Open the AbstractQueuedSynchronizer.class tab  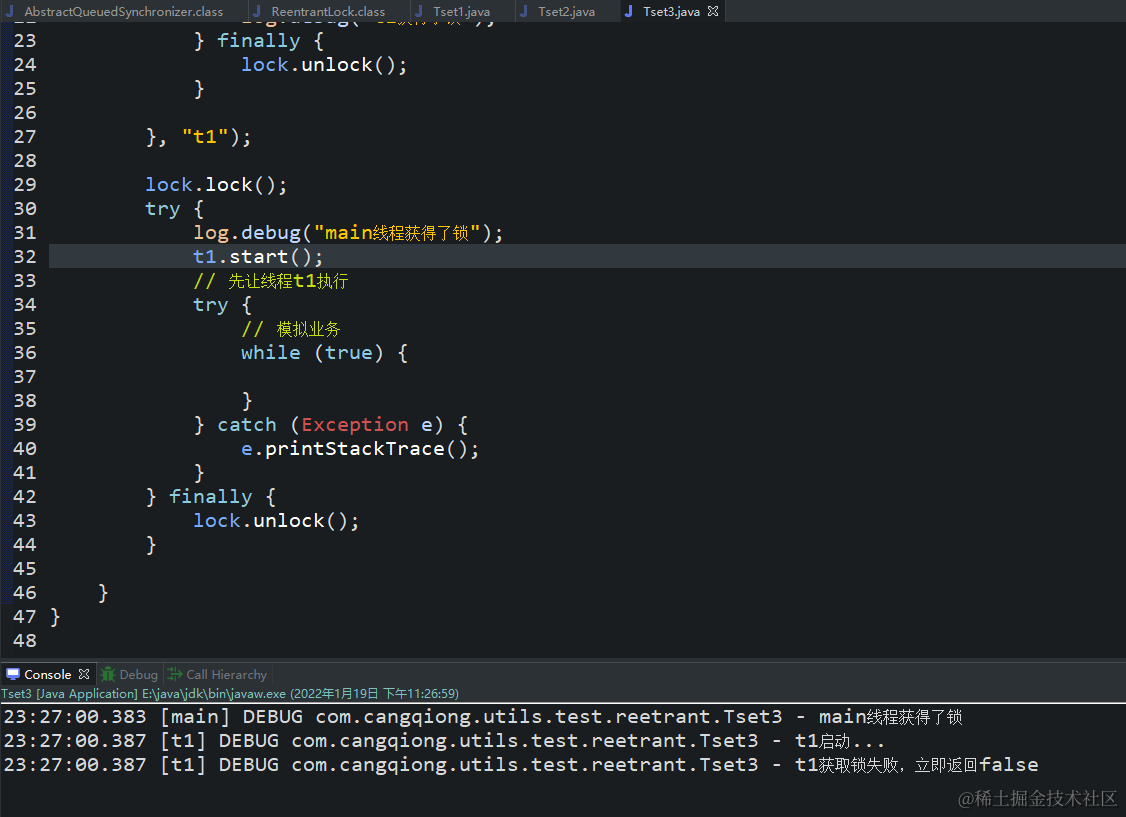pos(123,11)
